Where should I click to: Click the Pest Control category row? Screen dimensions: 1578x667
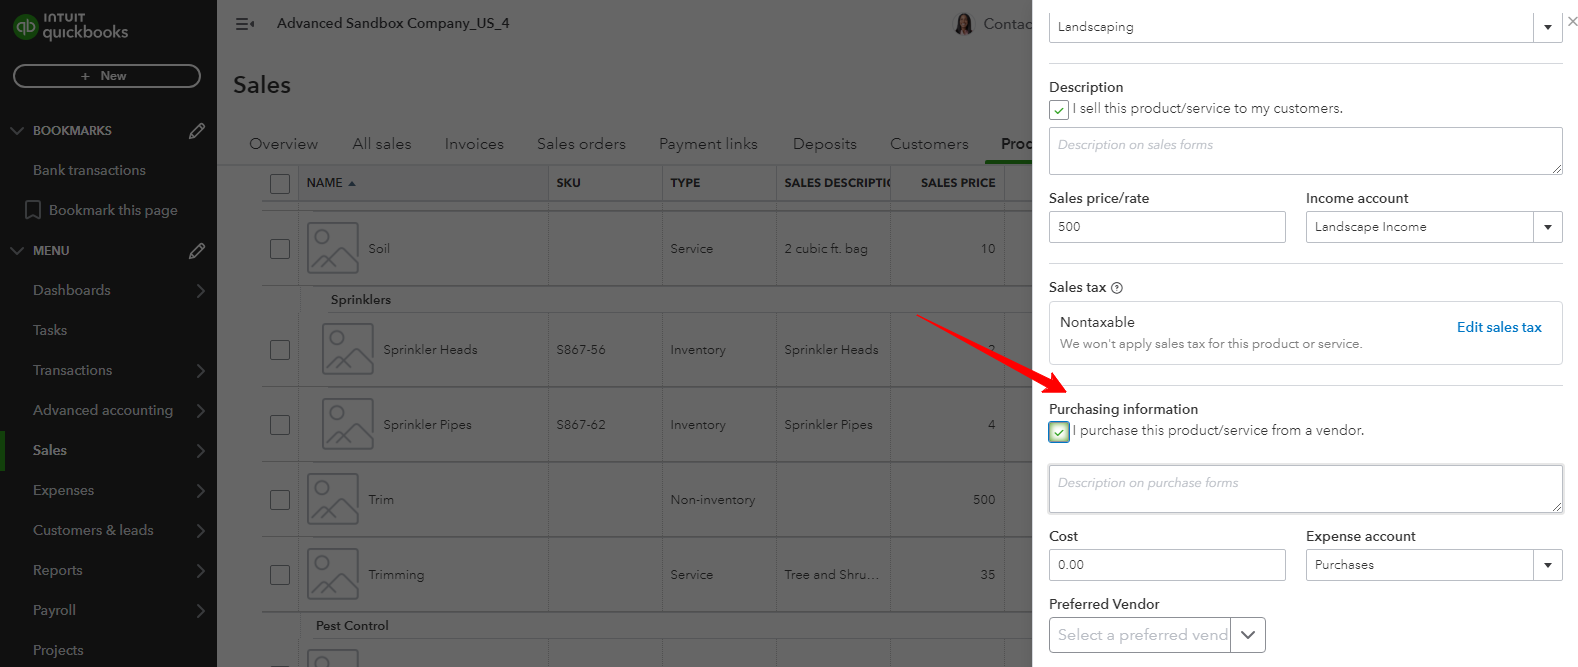(352, 626)
